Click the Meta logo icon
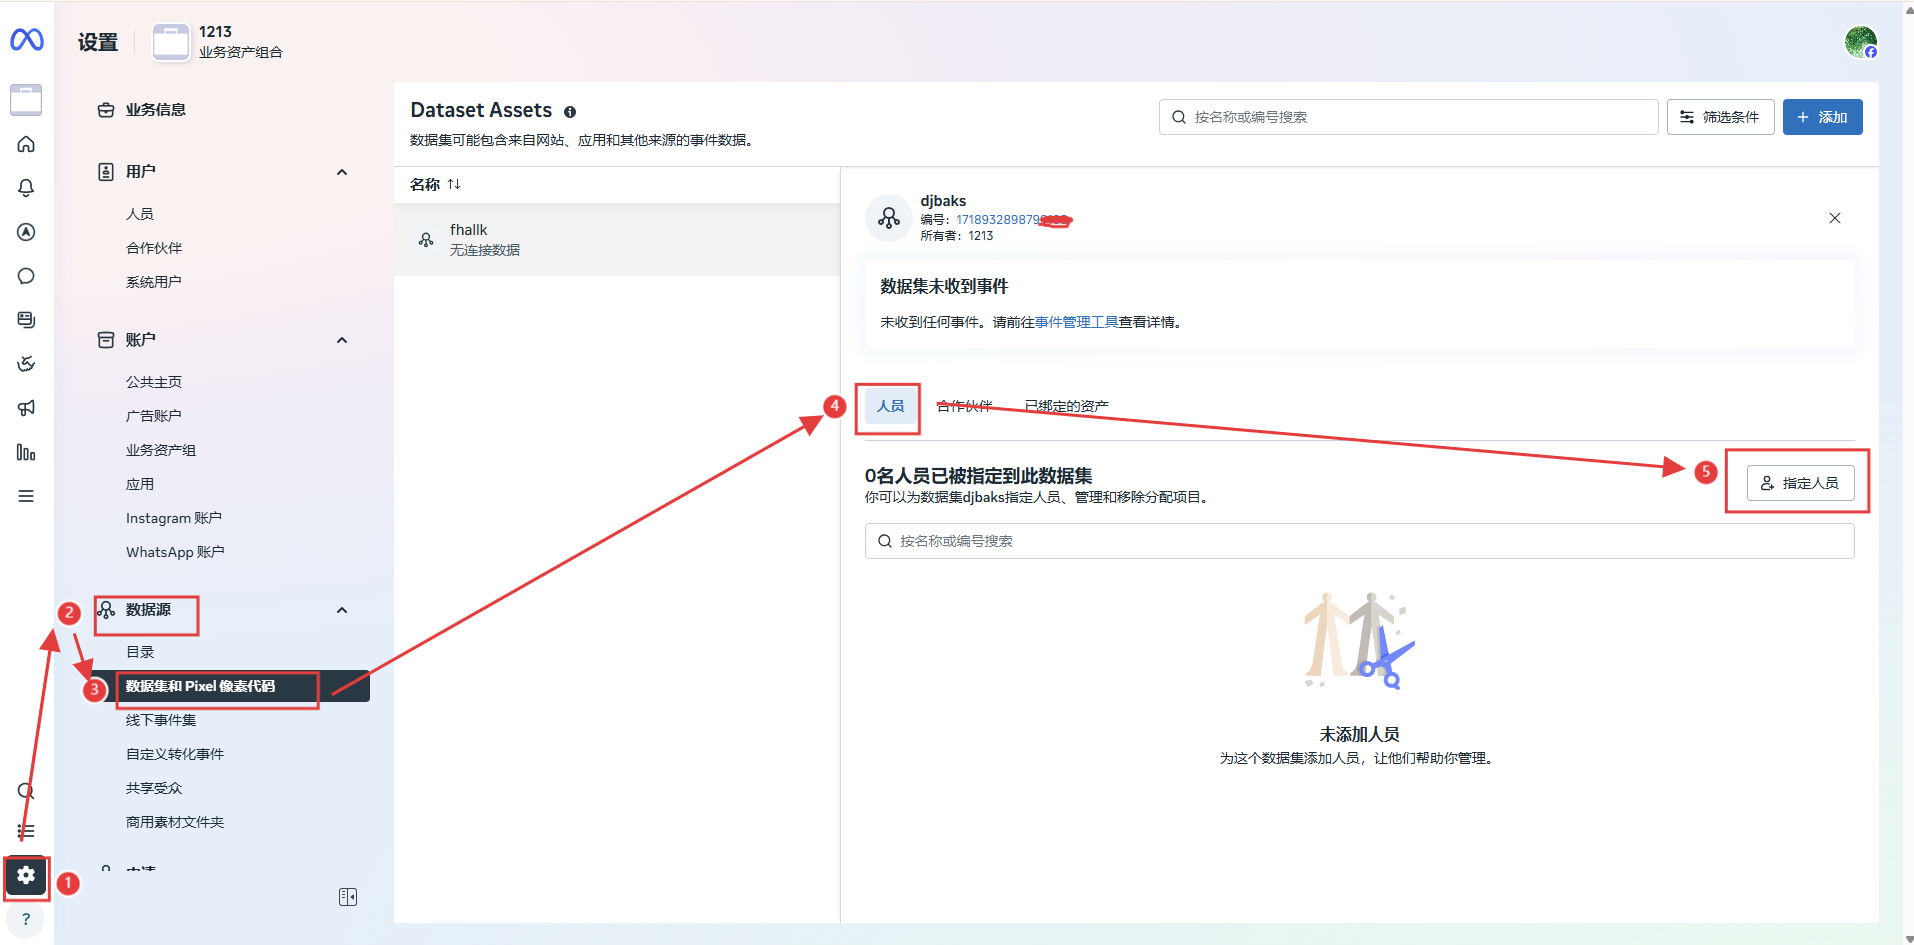This screenshot has width=1914, height=945. 27,40
